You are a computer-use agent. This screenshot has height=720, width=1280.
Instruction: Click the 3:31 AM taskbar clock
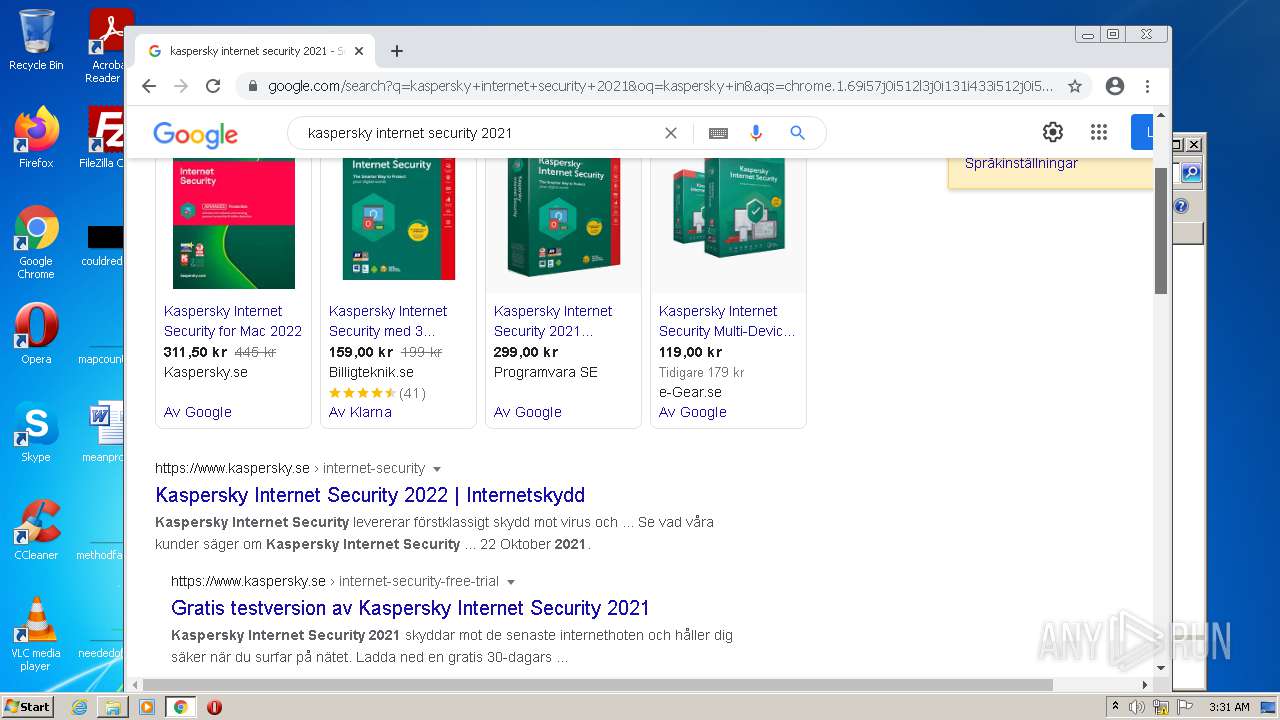[x=1229, y=707]
